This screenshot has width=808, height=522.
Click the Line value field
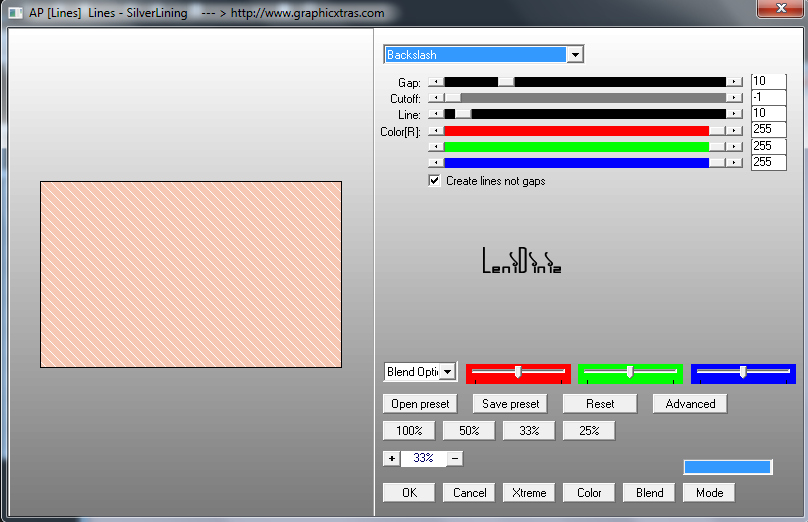(768, 113)
